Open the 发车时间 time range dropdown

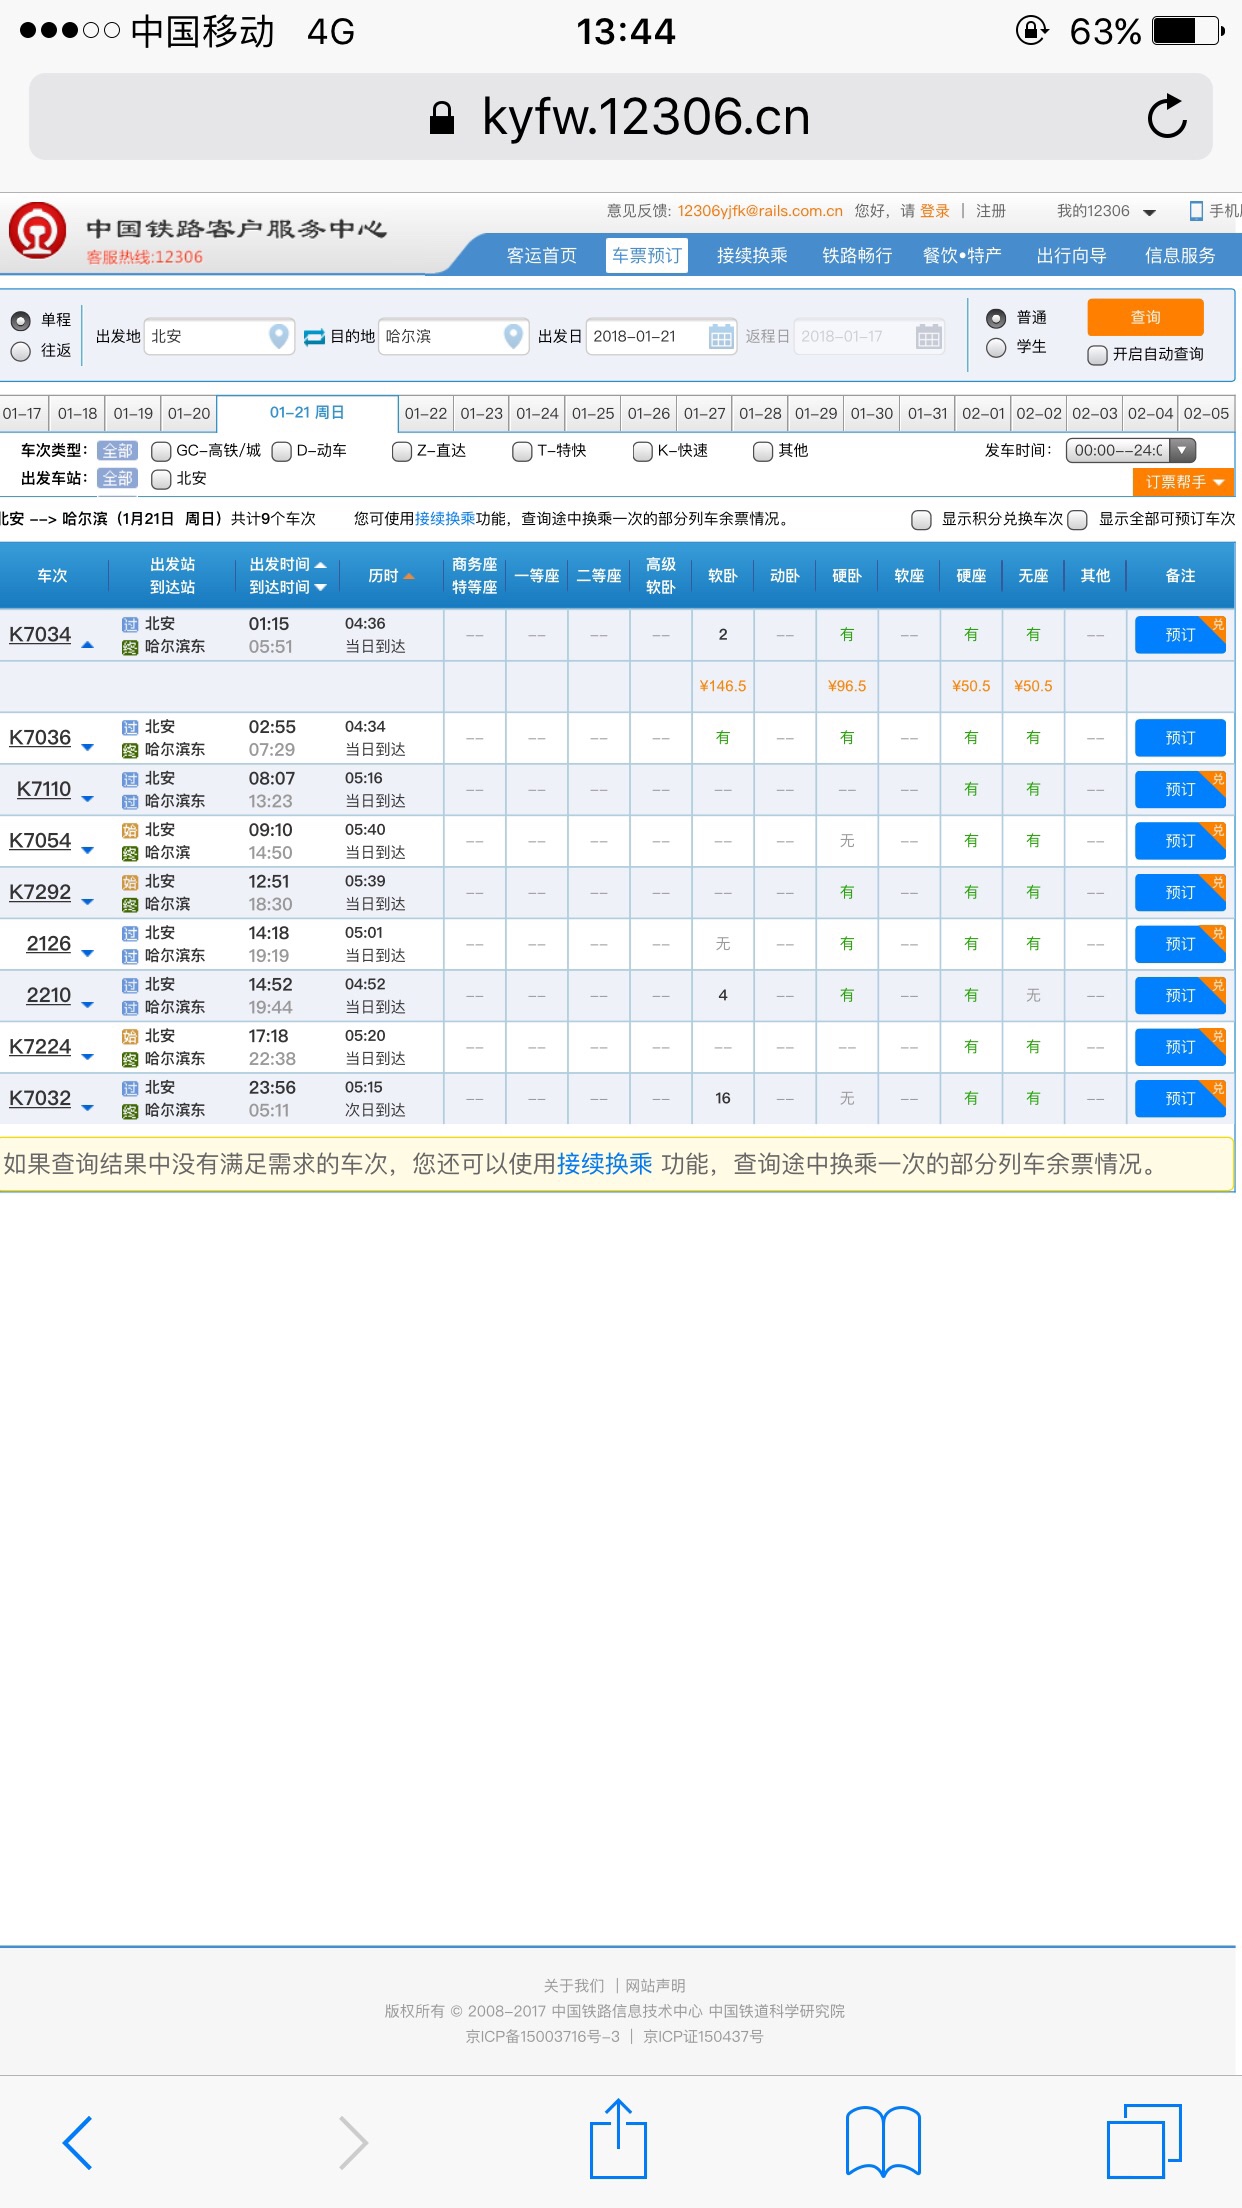[x=1131, y=451]
